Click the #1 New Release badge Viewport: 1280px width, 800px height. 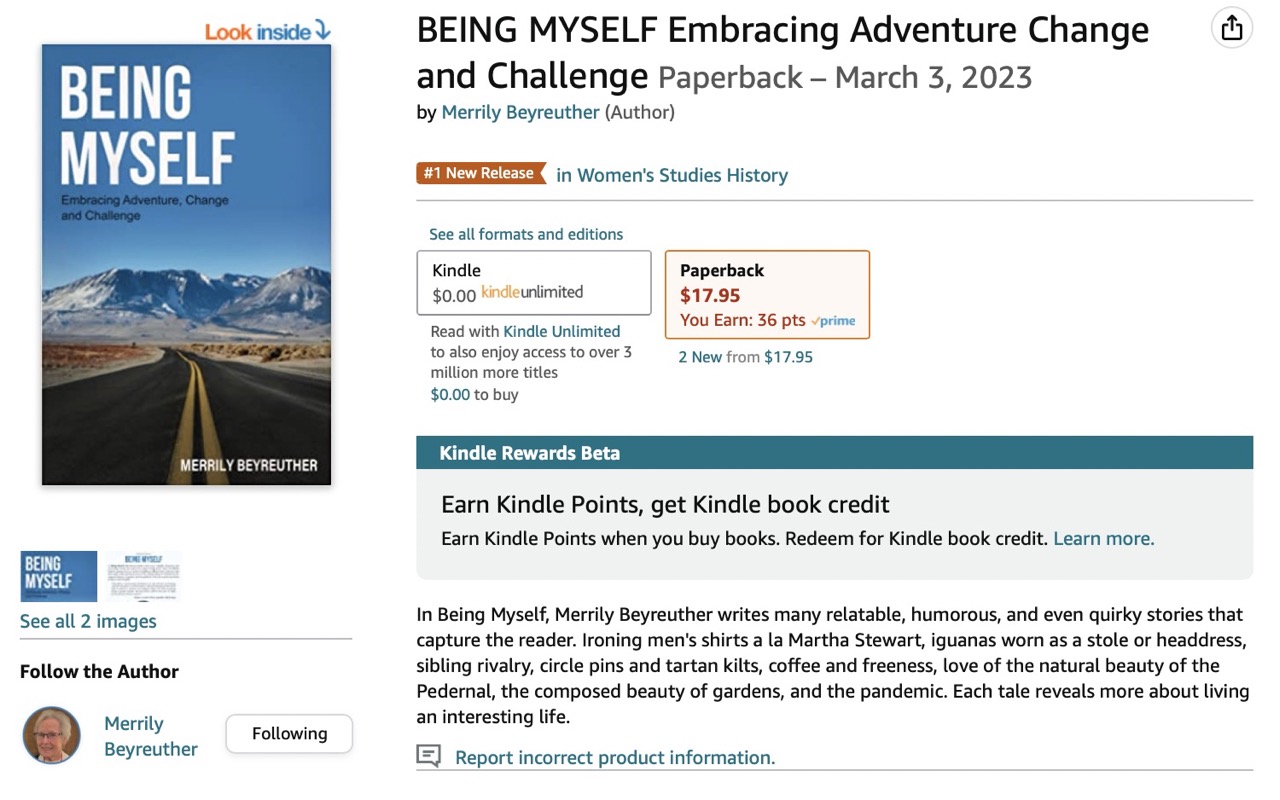coord(481,173)
